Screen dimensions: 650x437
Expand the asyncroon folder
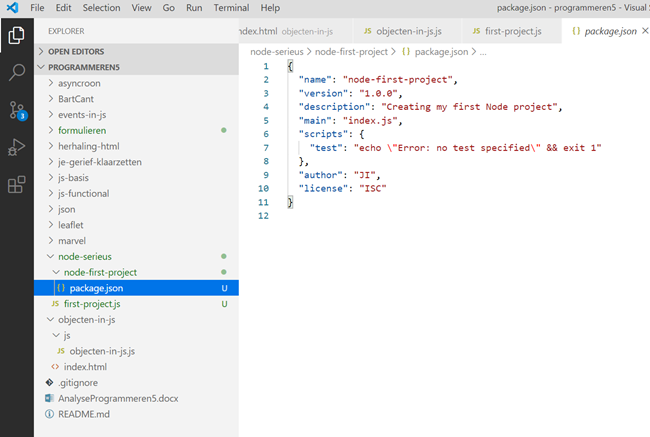tap(136, 83)
